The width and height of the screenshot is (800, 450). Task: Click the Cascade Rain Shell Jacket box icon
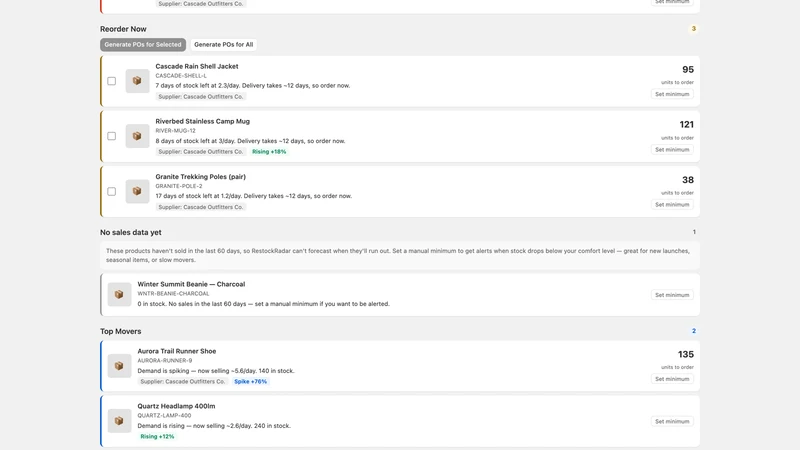coord(137,81)
